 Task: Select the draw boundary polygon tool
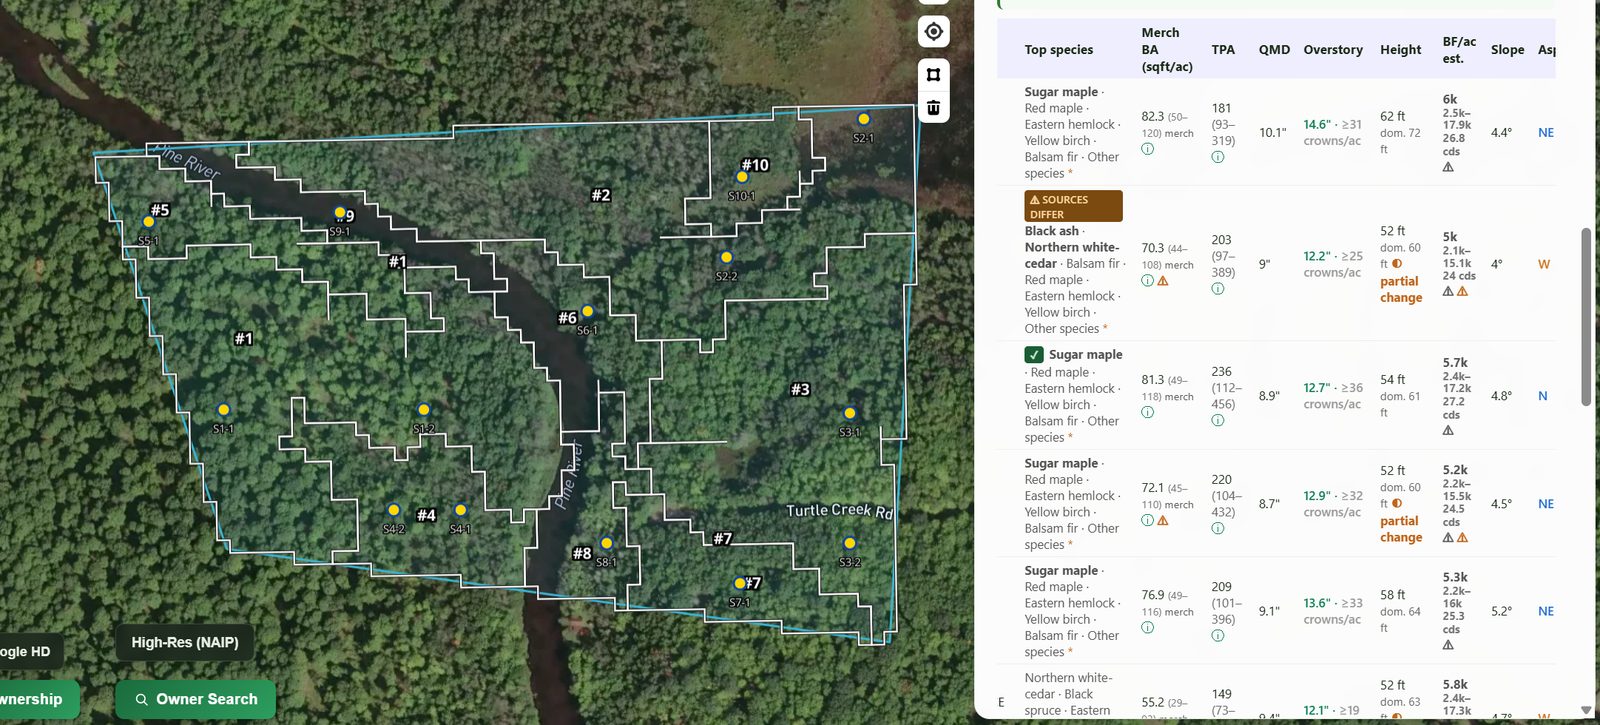[x=933, y=74]
